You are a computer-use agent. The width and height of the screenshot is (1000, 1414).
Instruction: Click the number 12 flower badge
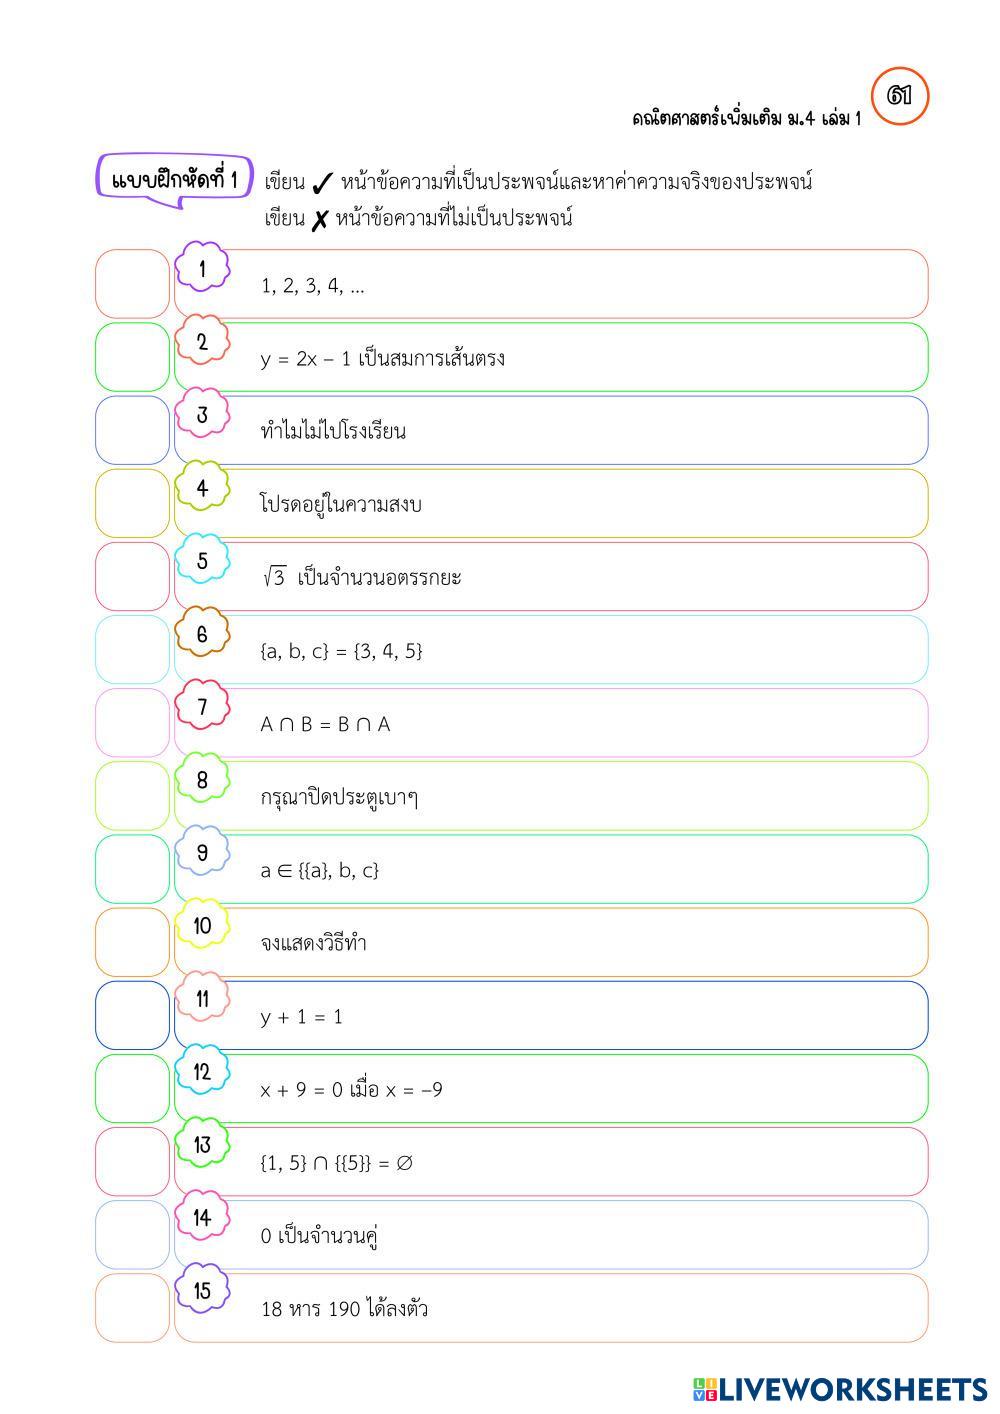coord(202,1073)
